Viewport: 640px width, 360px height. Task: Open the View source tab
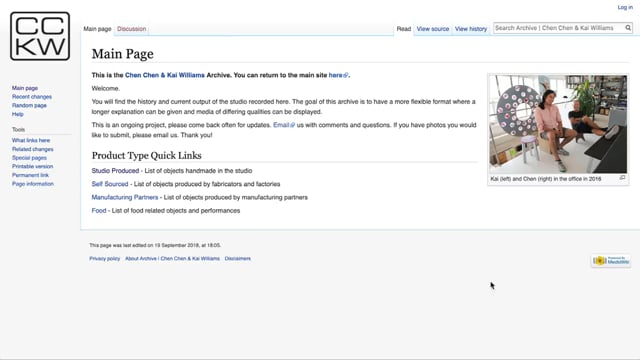[433, 29]
